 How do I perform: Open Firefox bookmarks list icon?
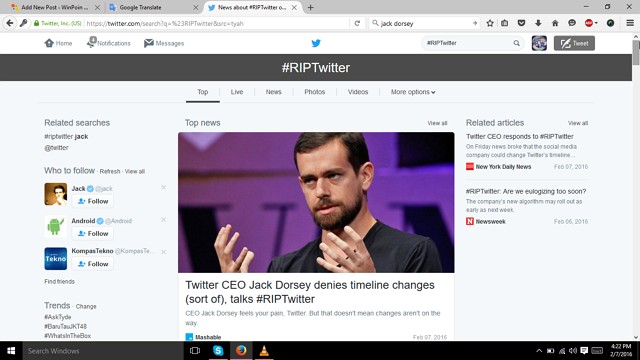[x=504, y=23]
